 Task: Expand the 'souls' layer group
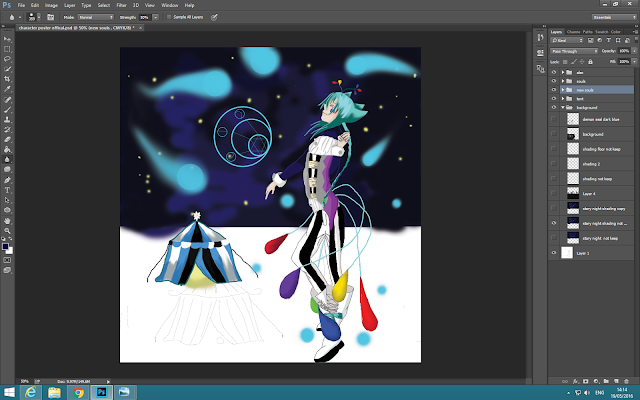coord(563,81)
